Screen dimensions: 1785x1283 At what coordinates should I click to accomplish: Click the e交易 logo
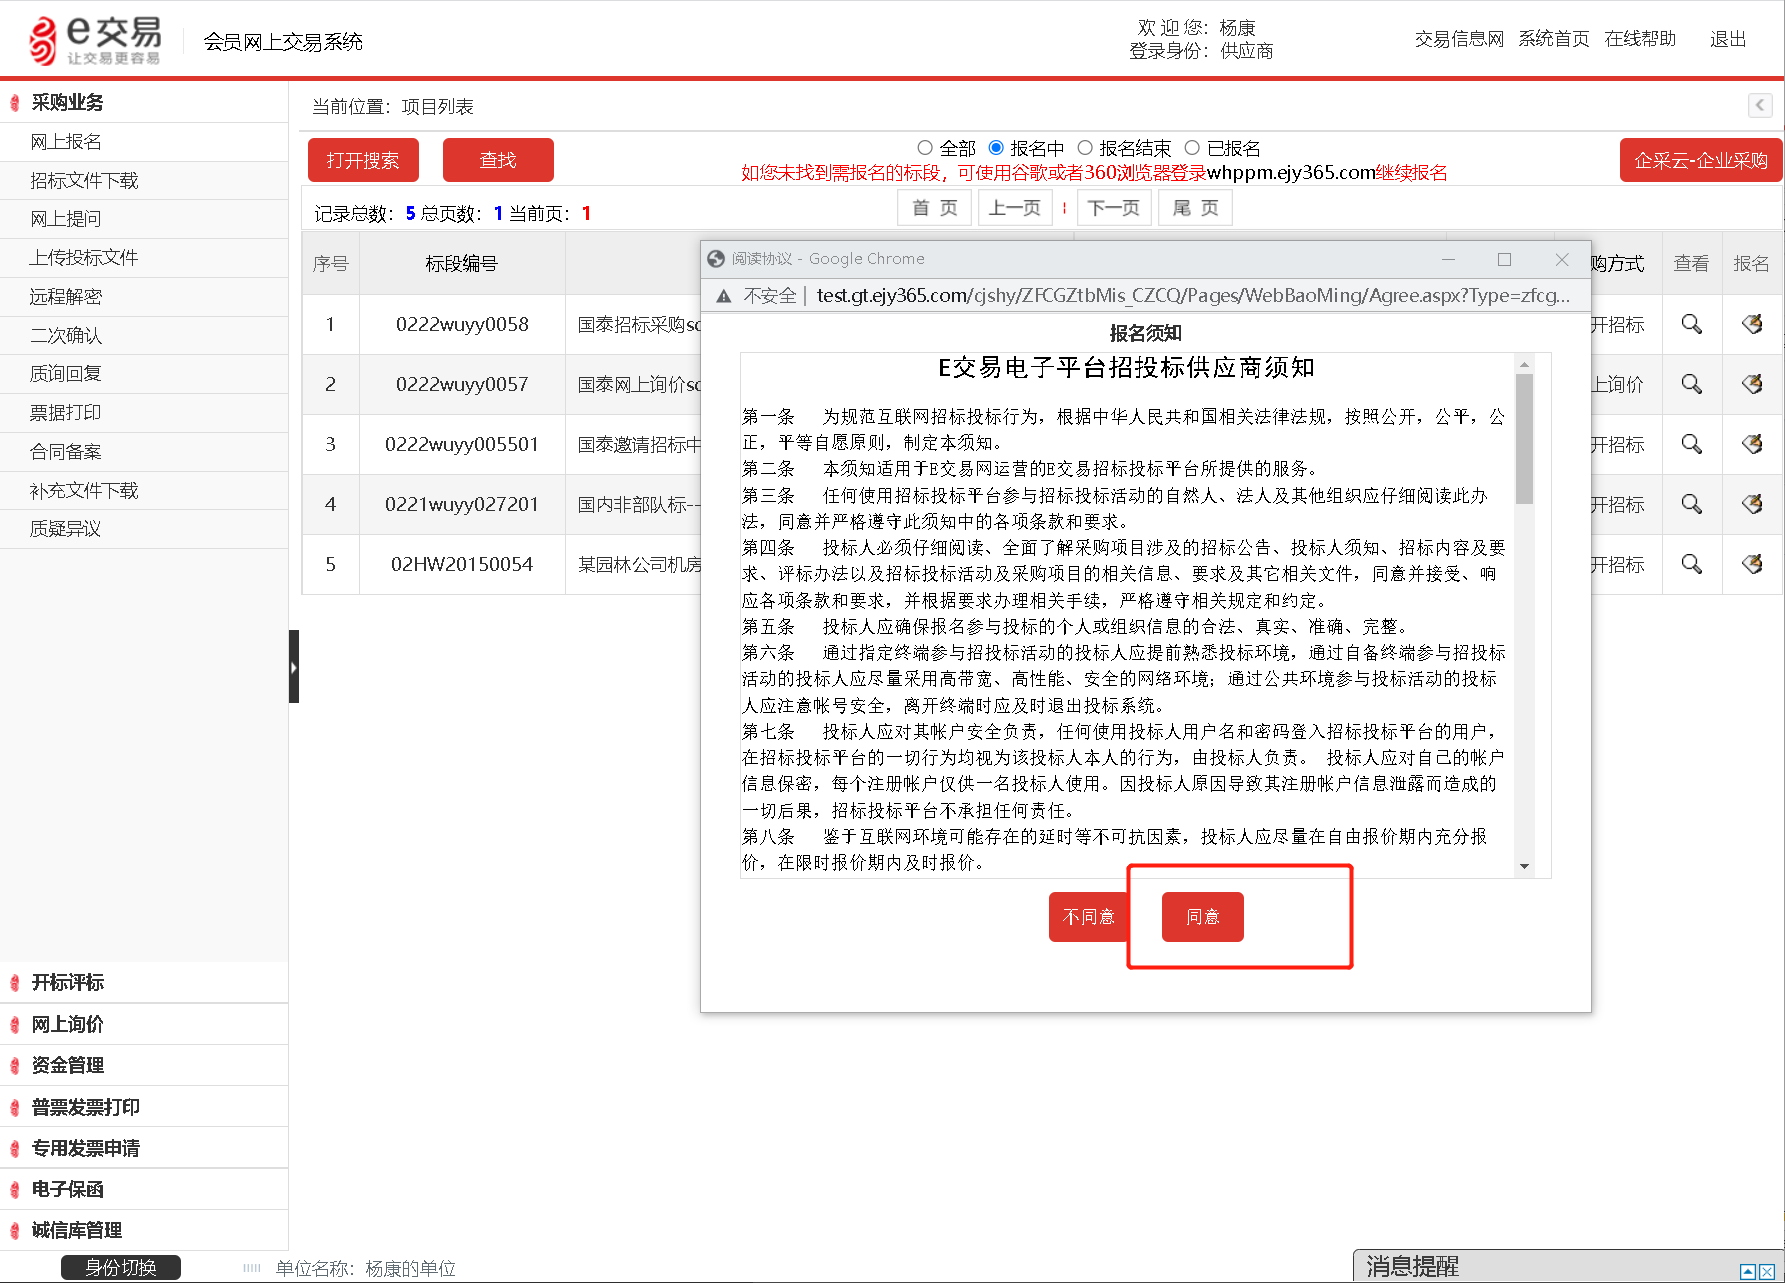[x=96, y=40]
